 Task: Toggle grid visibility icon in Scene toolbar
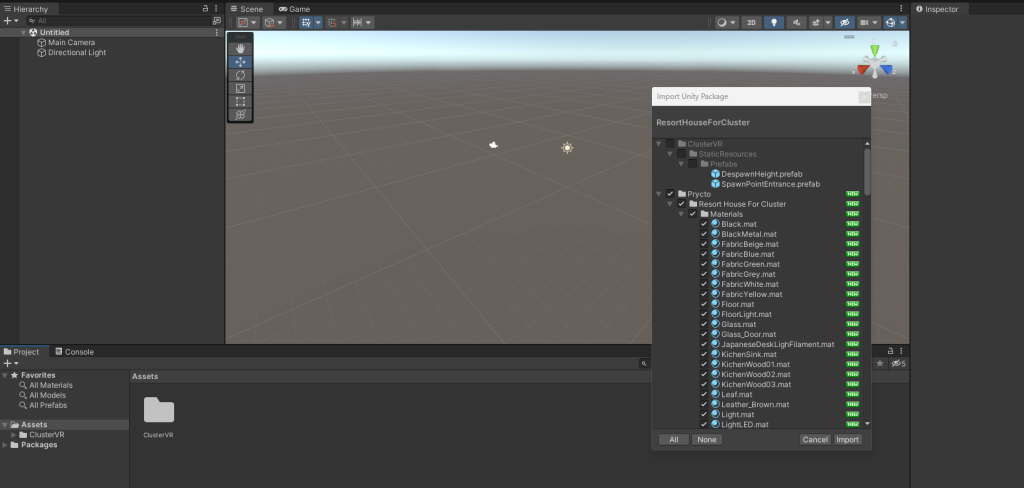click(306, 22)
